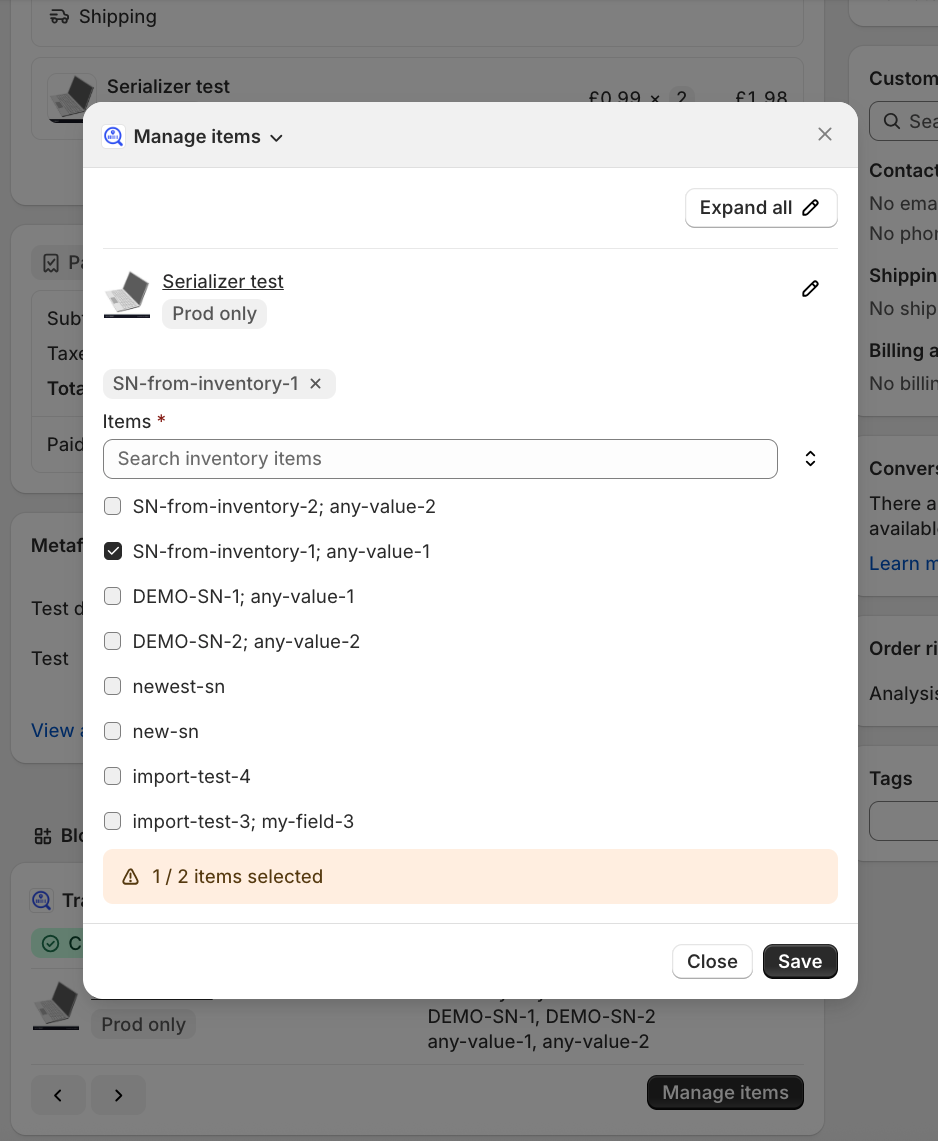This screenshot has width=938, height=1141.
Task: Click the Search inventory items field
Action: tap(440, 459)
